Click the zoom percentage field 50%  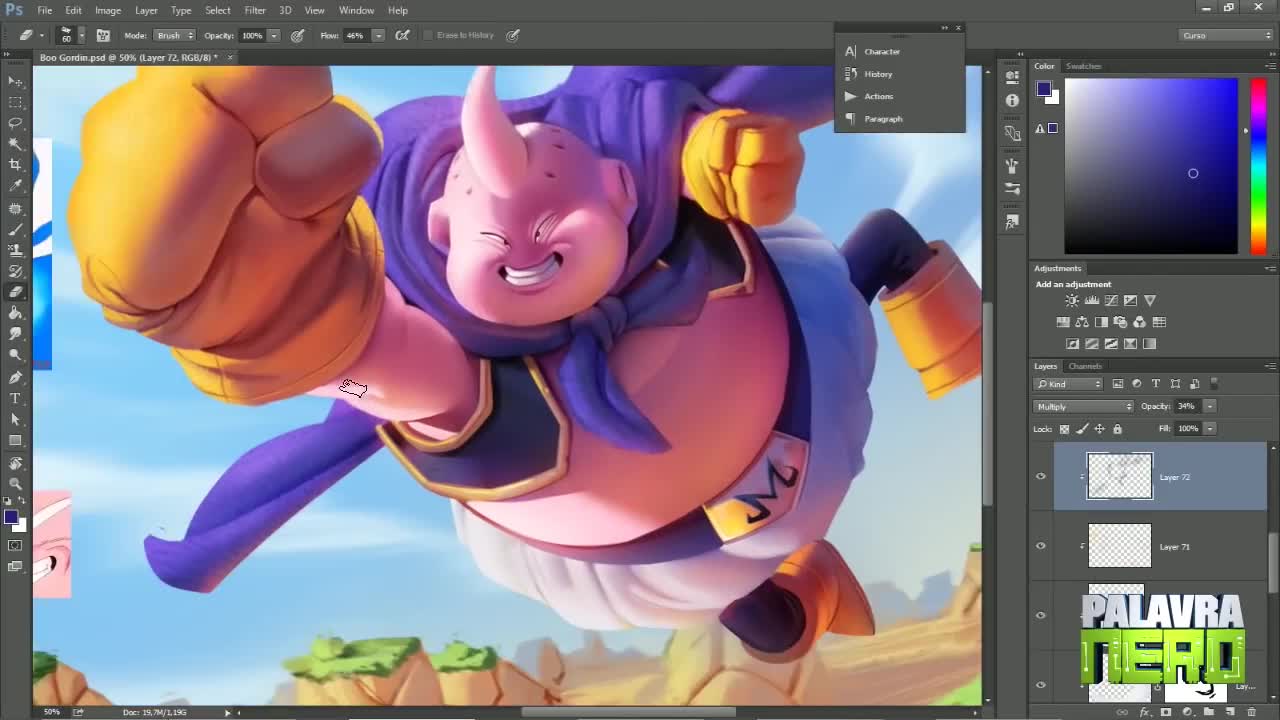coord(52,712)
